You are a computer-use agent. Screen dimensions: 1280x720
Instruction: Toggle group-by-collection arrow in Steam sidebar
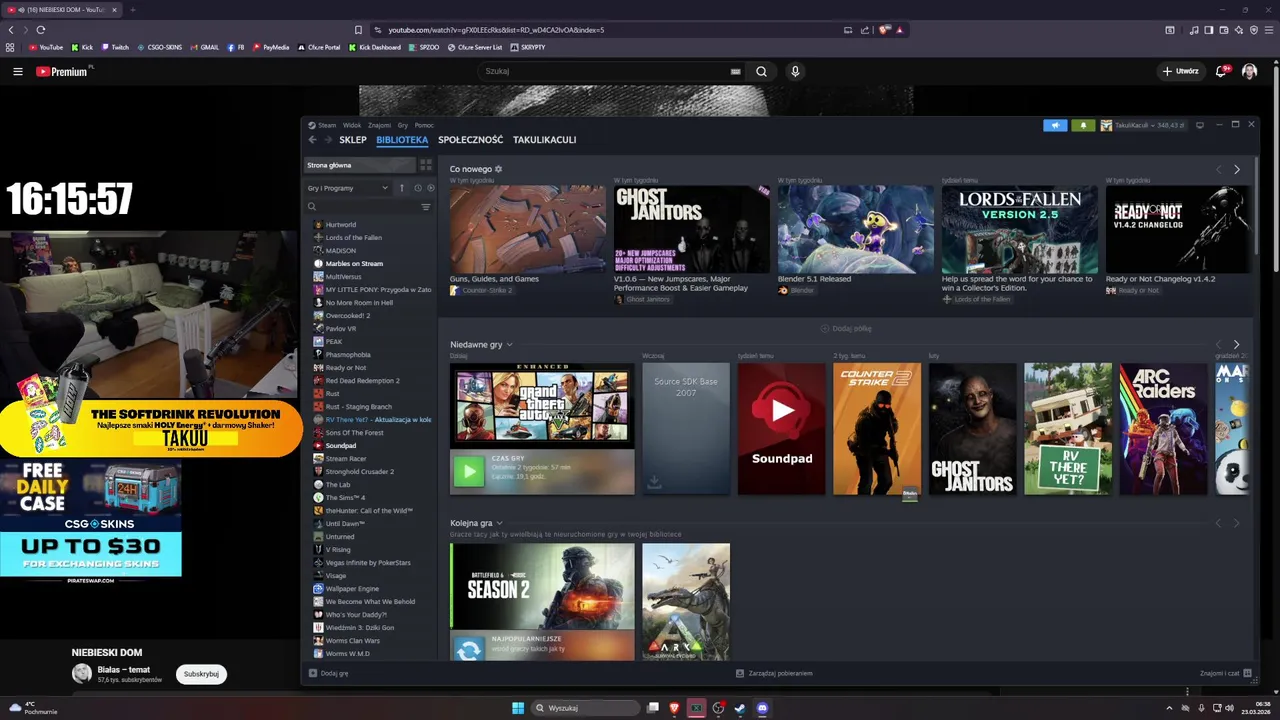tap(402, 188)
